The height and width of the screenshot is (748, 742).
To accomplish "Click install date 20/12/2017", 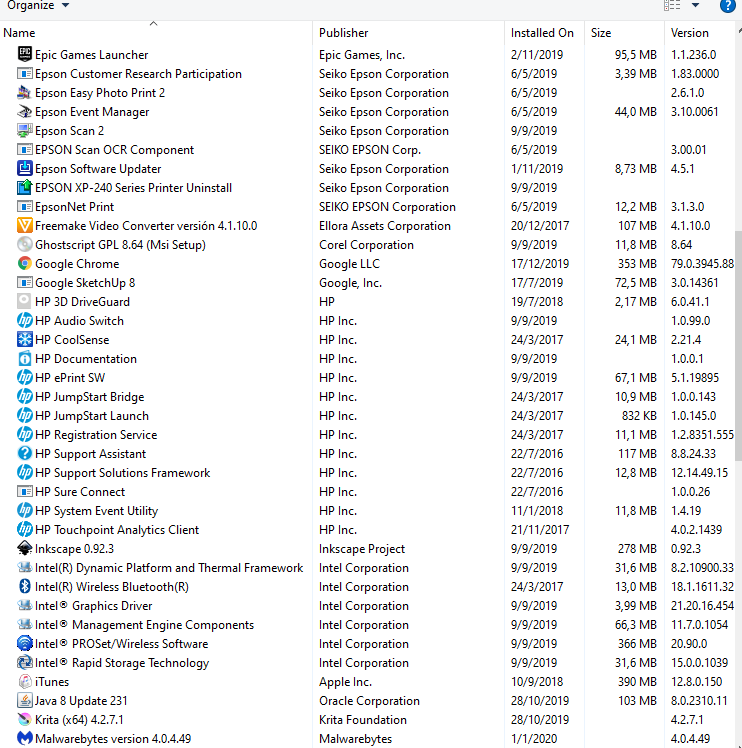I will [540, 226].
